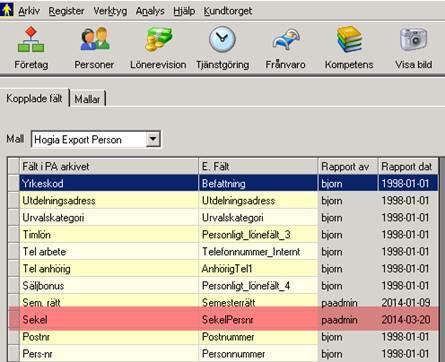Sort by Rapport av column header
The width and height of the screenshot is (445, 362).
(x=348, y=166)
